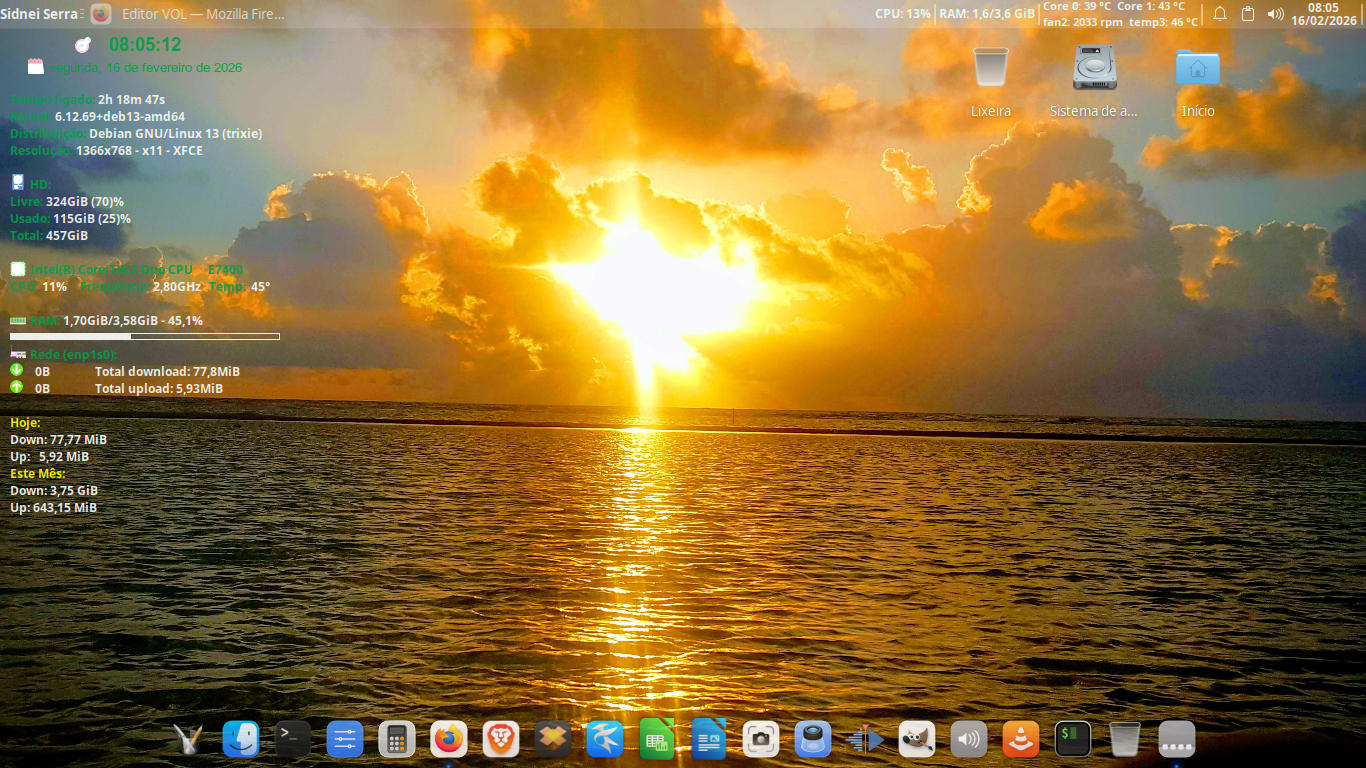Launch VLC media player from the dock

(x=1021, y=740)
